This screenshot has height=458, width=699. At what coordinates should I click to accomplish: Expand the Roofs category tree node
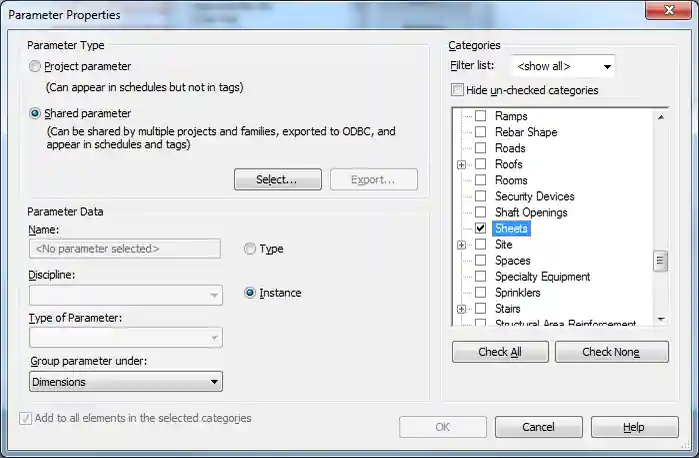tap(461, 164)
